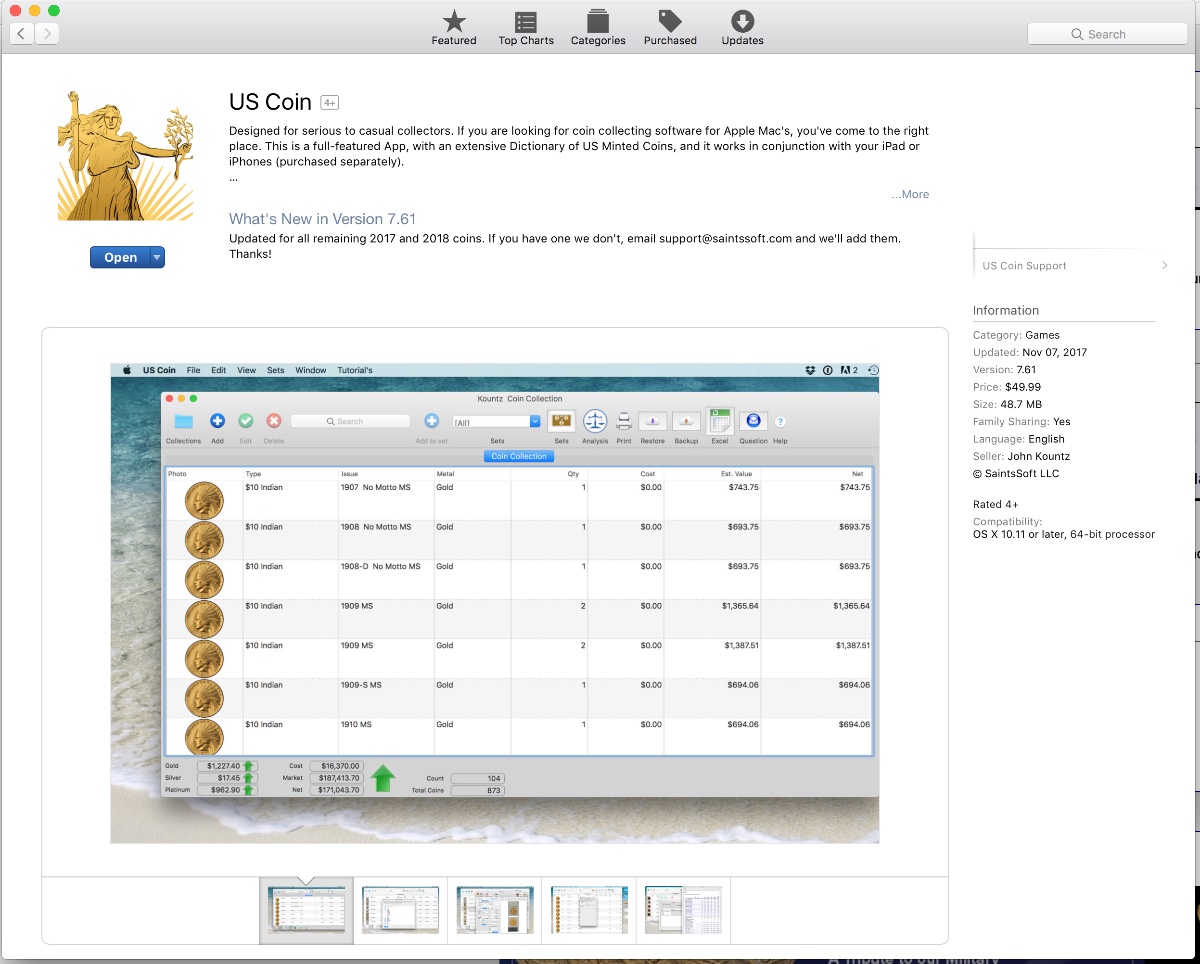Click "Rated 4+" text
The image size is (1200, 964).
tap(996, 504)
